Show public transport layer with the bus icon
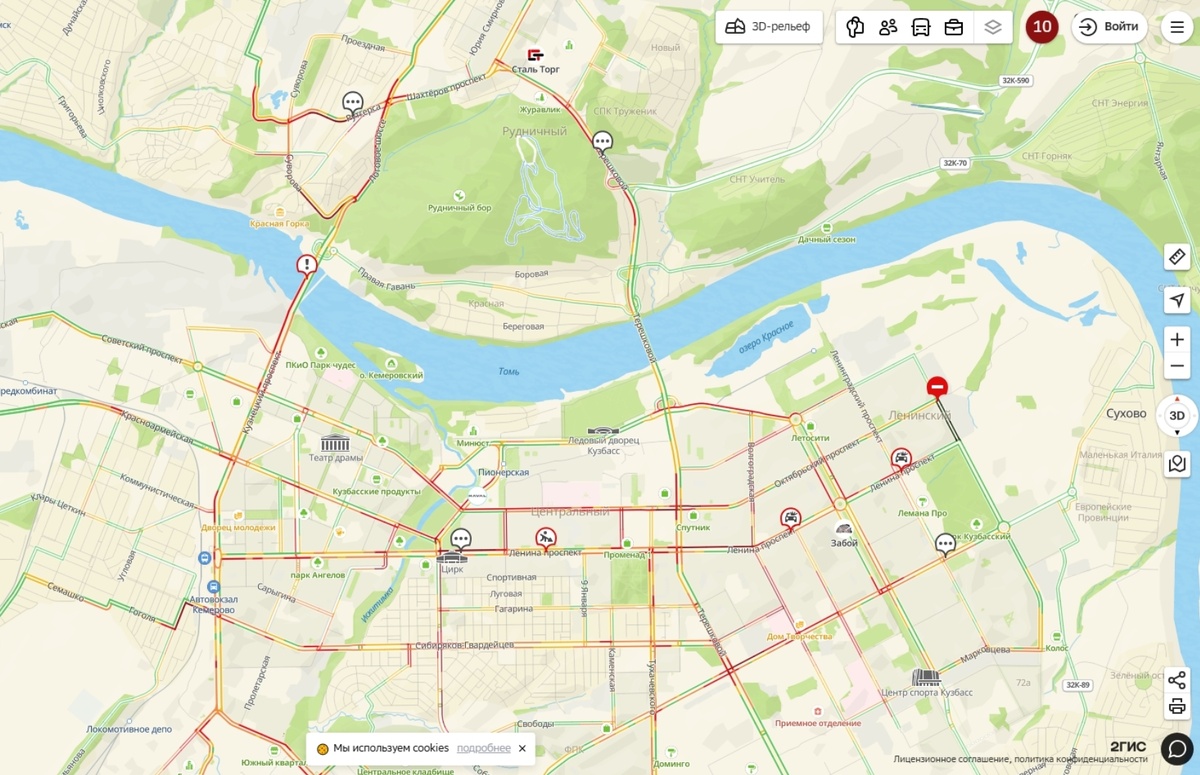 pos(921,27)
